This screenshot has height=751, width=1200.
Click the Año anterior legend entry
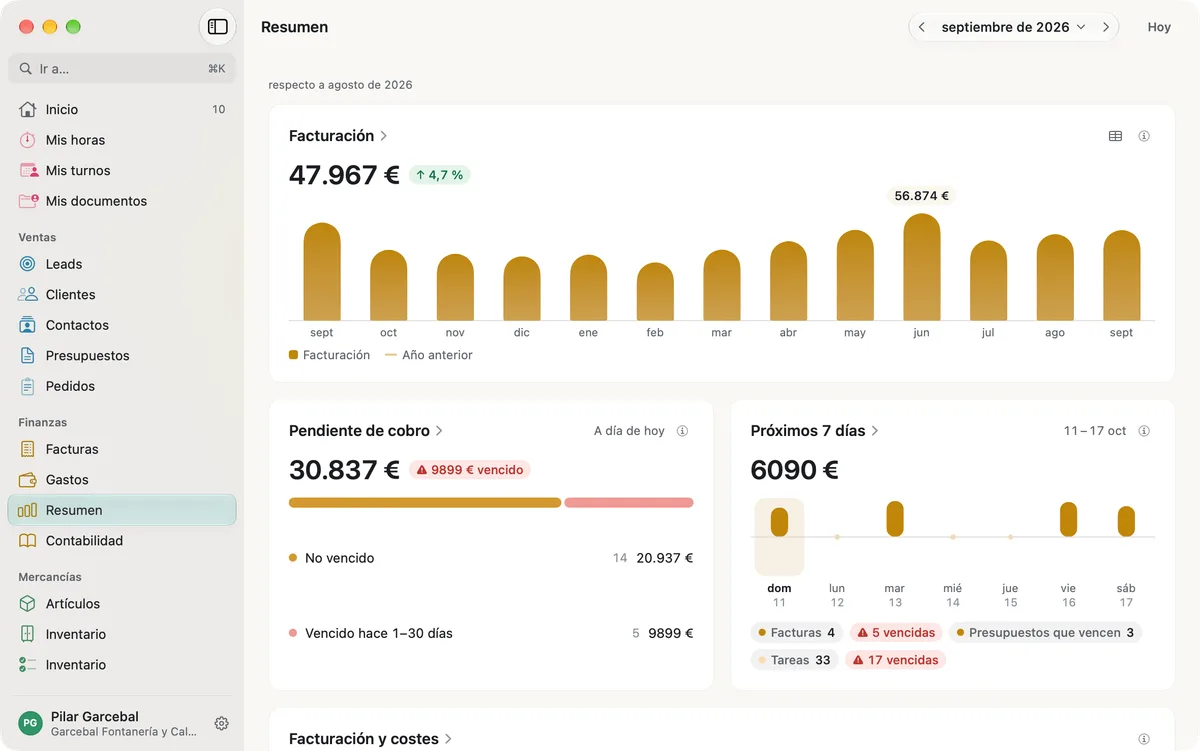pyautogui.click(x=429, y=355)
